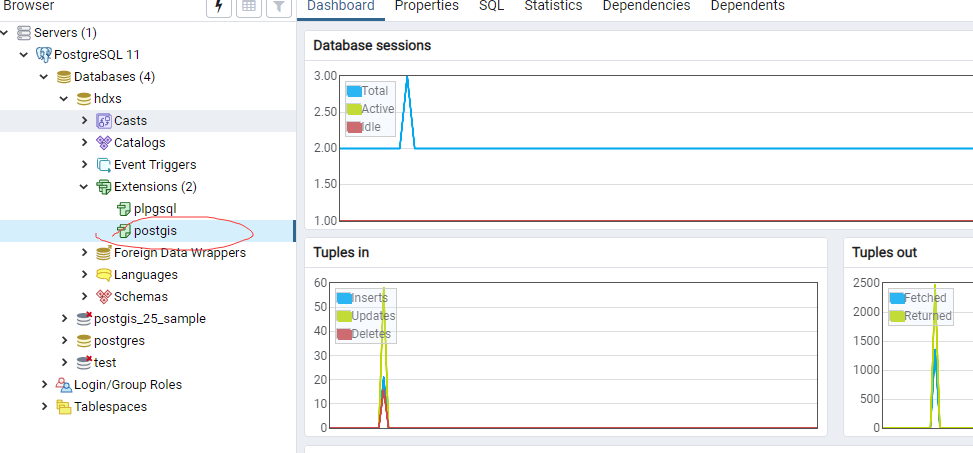
Task: Select the plpgsql extension
Action: [x=155, y=209]
